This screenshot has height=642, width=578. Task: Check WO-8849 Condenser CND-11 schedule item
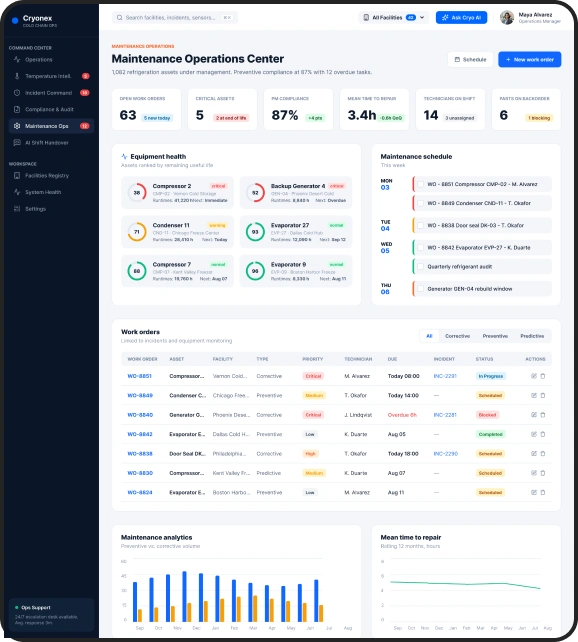[420, 203]
